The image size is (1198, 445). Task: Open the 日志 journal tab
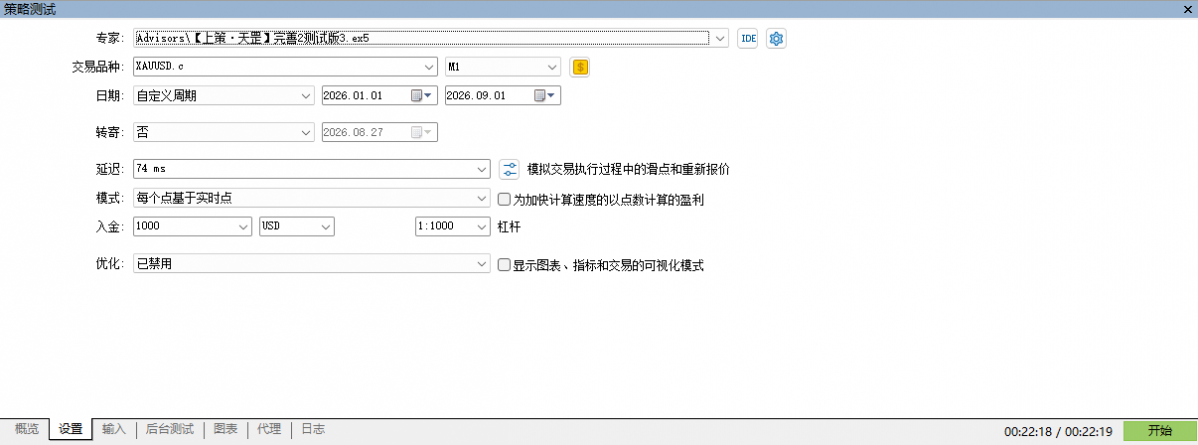click(x=312, y=429)
